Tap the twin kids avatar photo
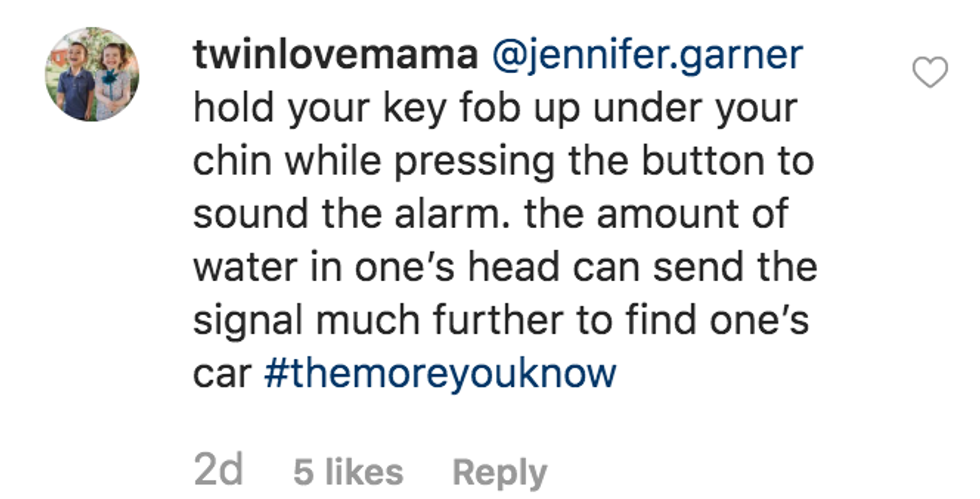This screenshot has width=980, height=499. click(x=93, y=75)
